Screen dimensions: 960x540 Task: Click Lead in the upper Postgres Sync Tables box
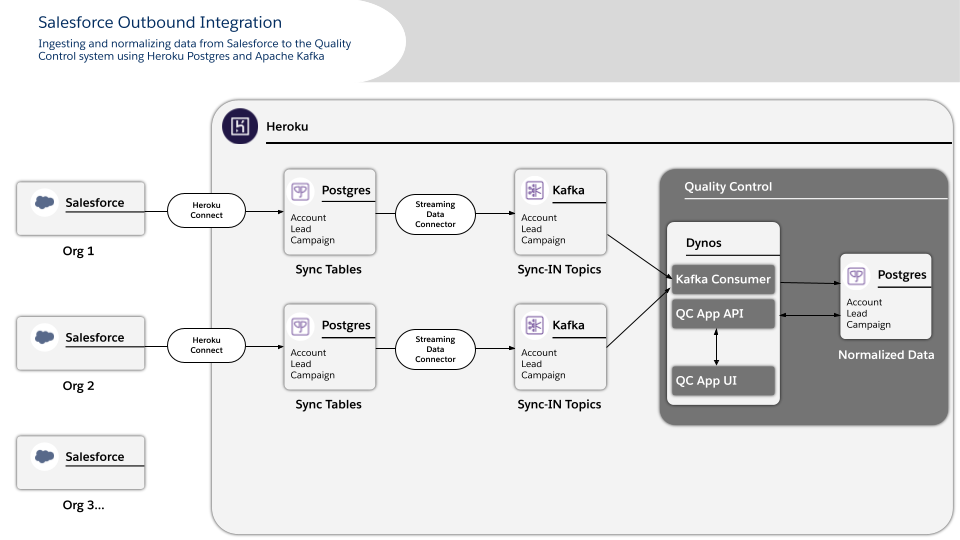(301, 229)
